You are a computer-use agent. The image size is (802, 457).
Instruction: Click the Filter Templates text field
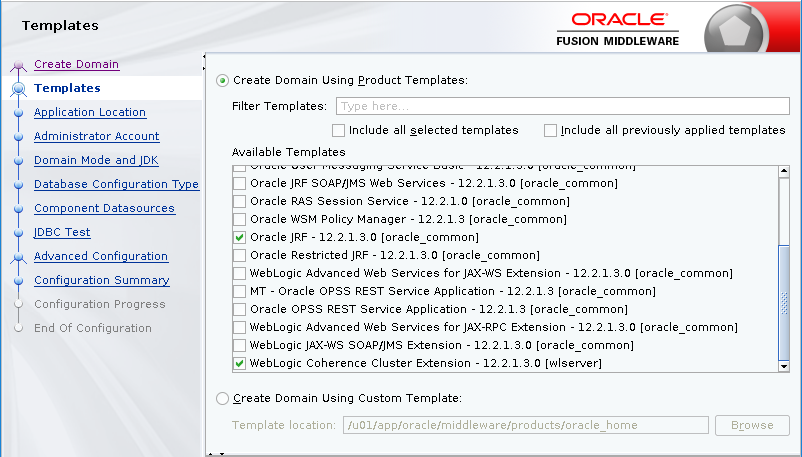coord(562,106)
